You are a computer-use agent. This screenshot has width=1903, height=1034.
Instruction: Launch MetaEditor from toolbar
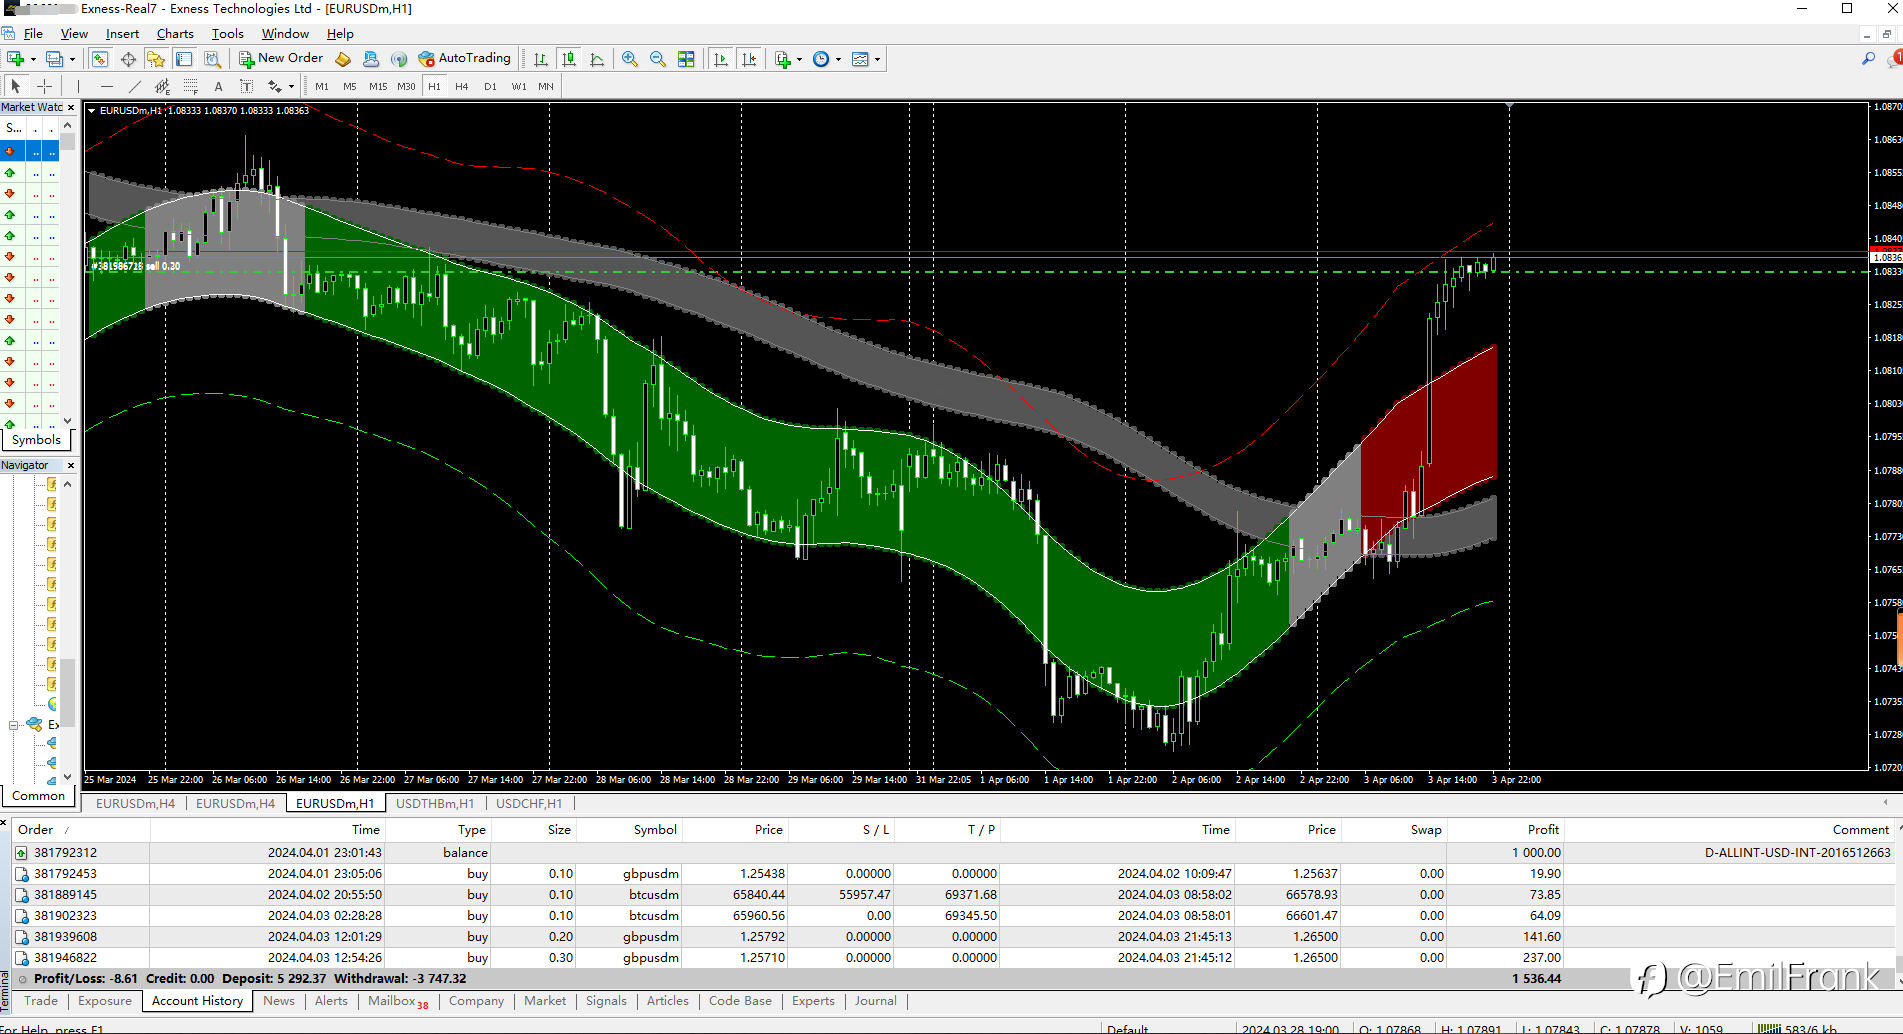[x=343, y=59]
